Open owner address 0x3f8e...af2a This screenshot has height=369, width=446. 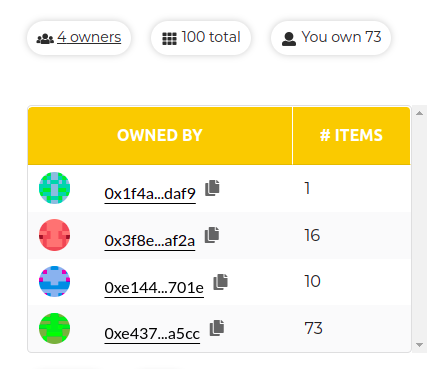point(150,241)
